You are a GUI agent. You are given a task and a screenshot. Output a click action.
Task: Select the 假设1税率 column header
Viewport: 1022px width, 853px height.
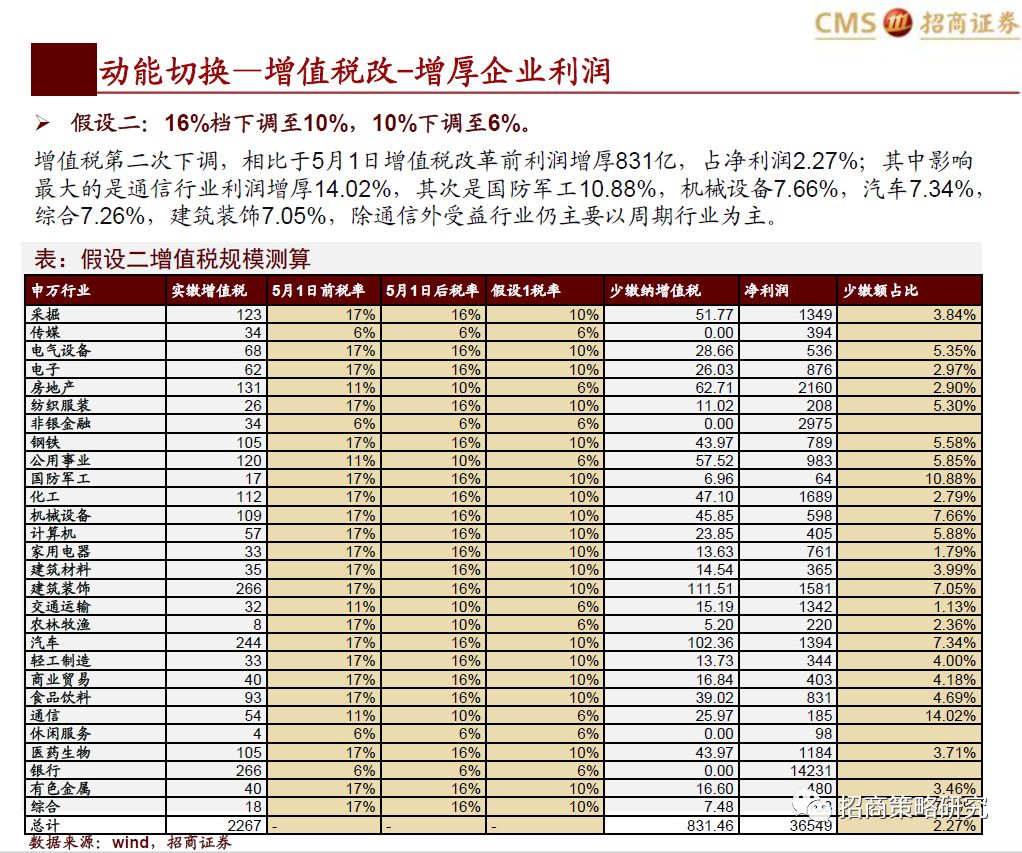[526, 291]
